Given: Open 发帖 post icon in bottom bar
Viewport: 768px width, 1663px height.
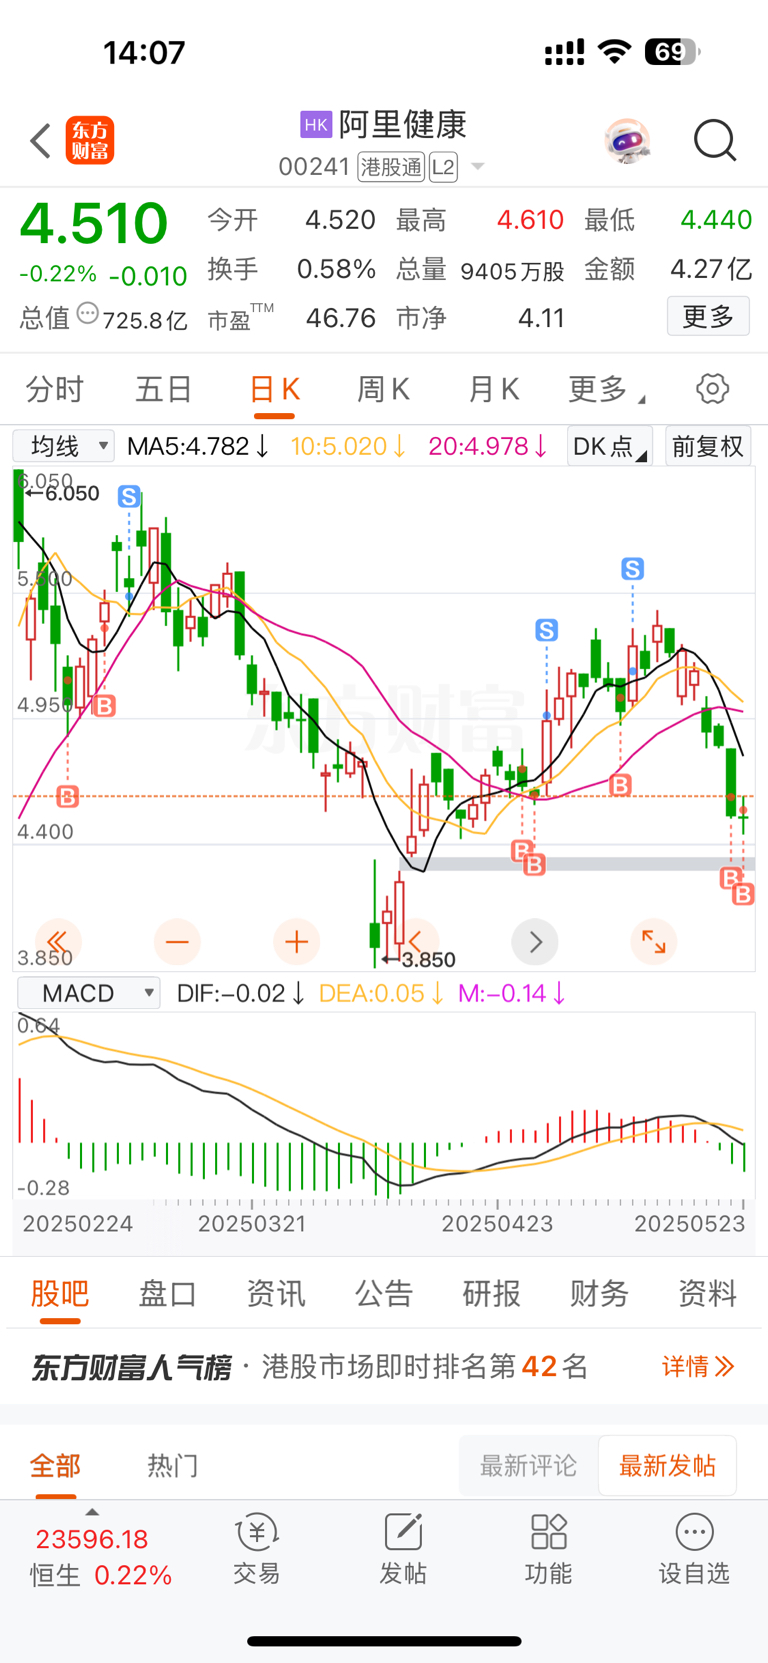Looking at the screenshot, I should (x=403, y=1549).
